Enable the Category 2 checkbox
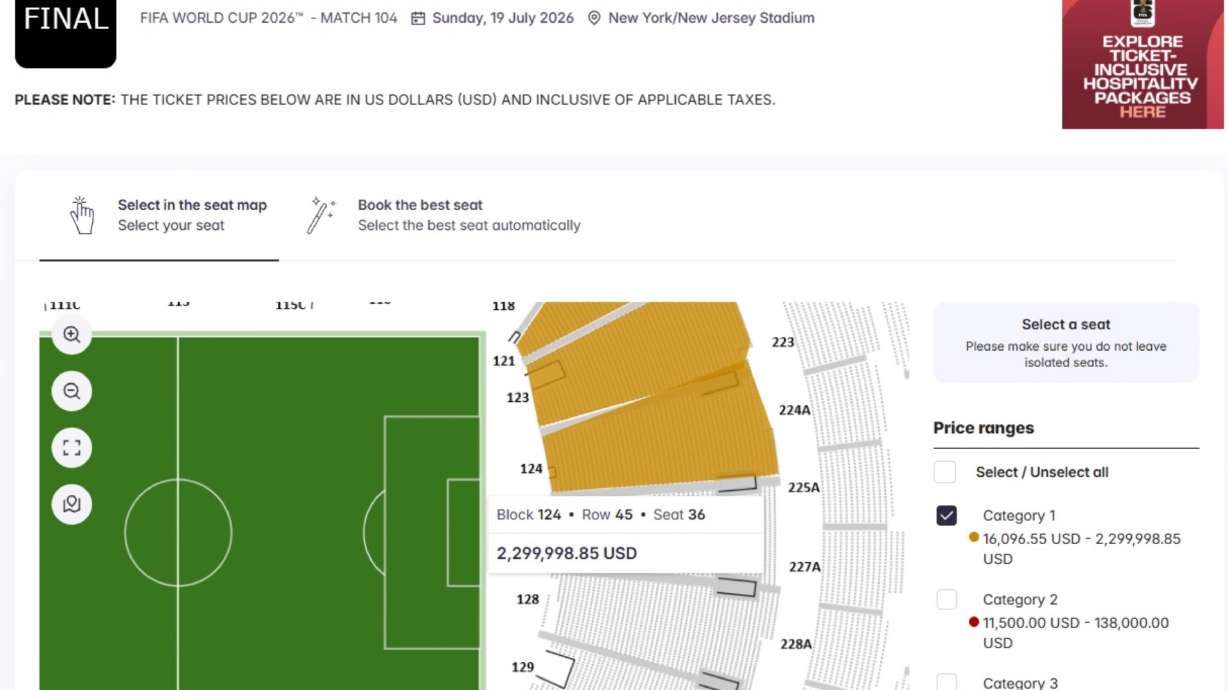This screenshot has width=1228, height=690. [947, 599]
